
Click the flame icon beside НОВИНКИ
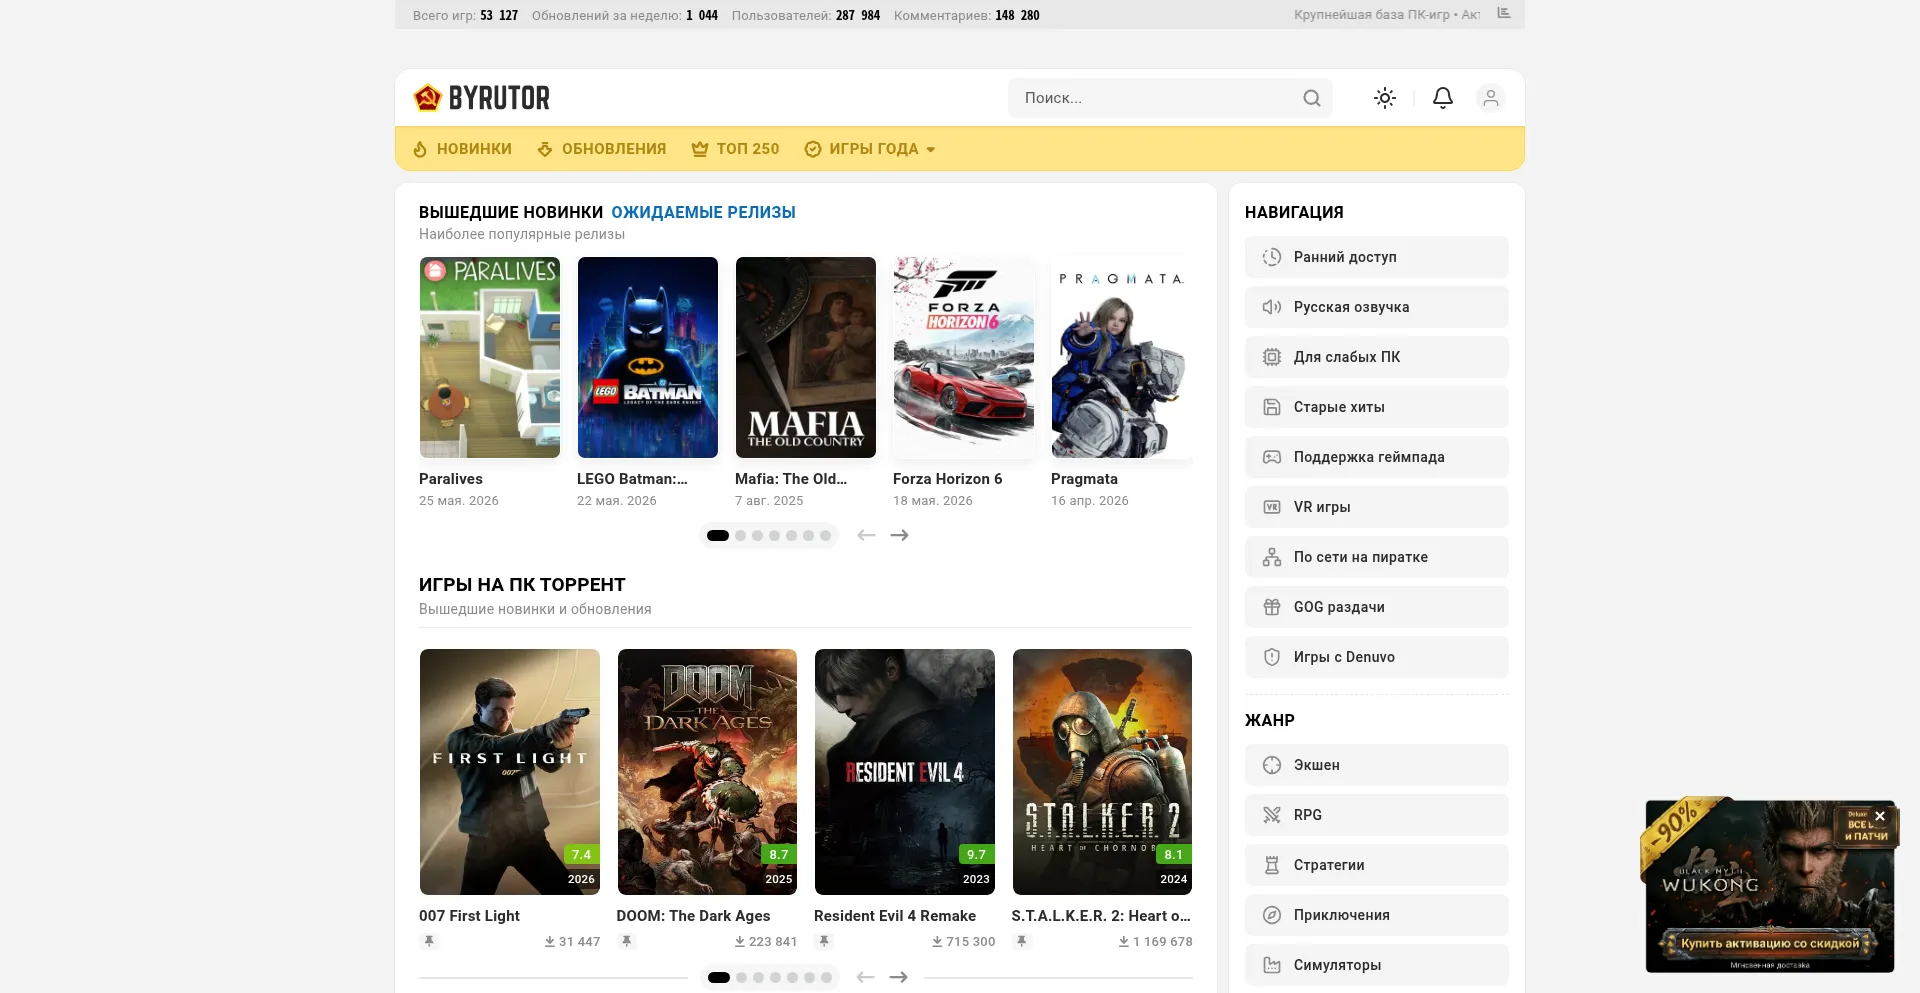click(420, 149)
